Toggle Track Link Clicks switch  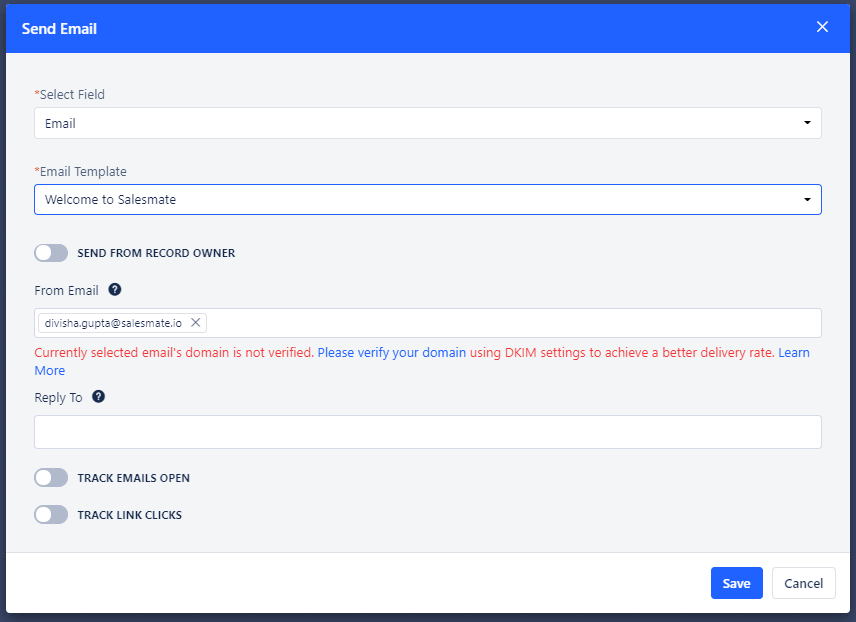[51, 514]
